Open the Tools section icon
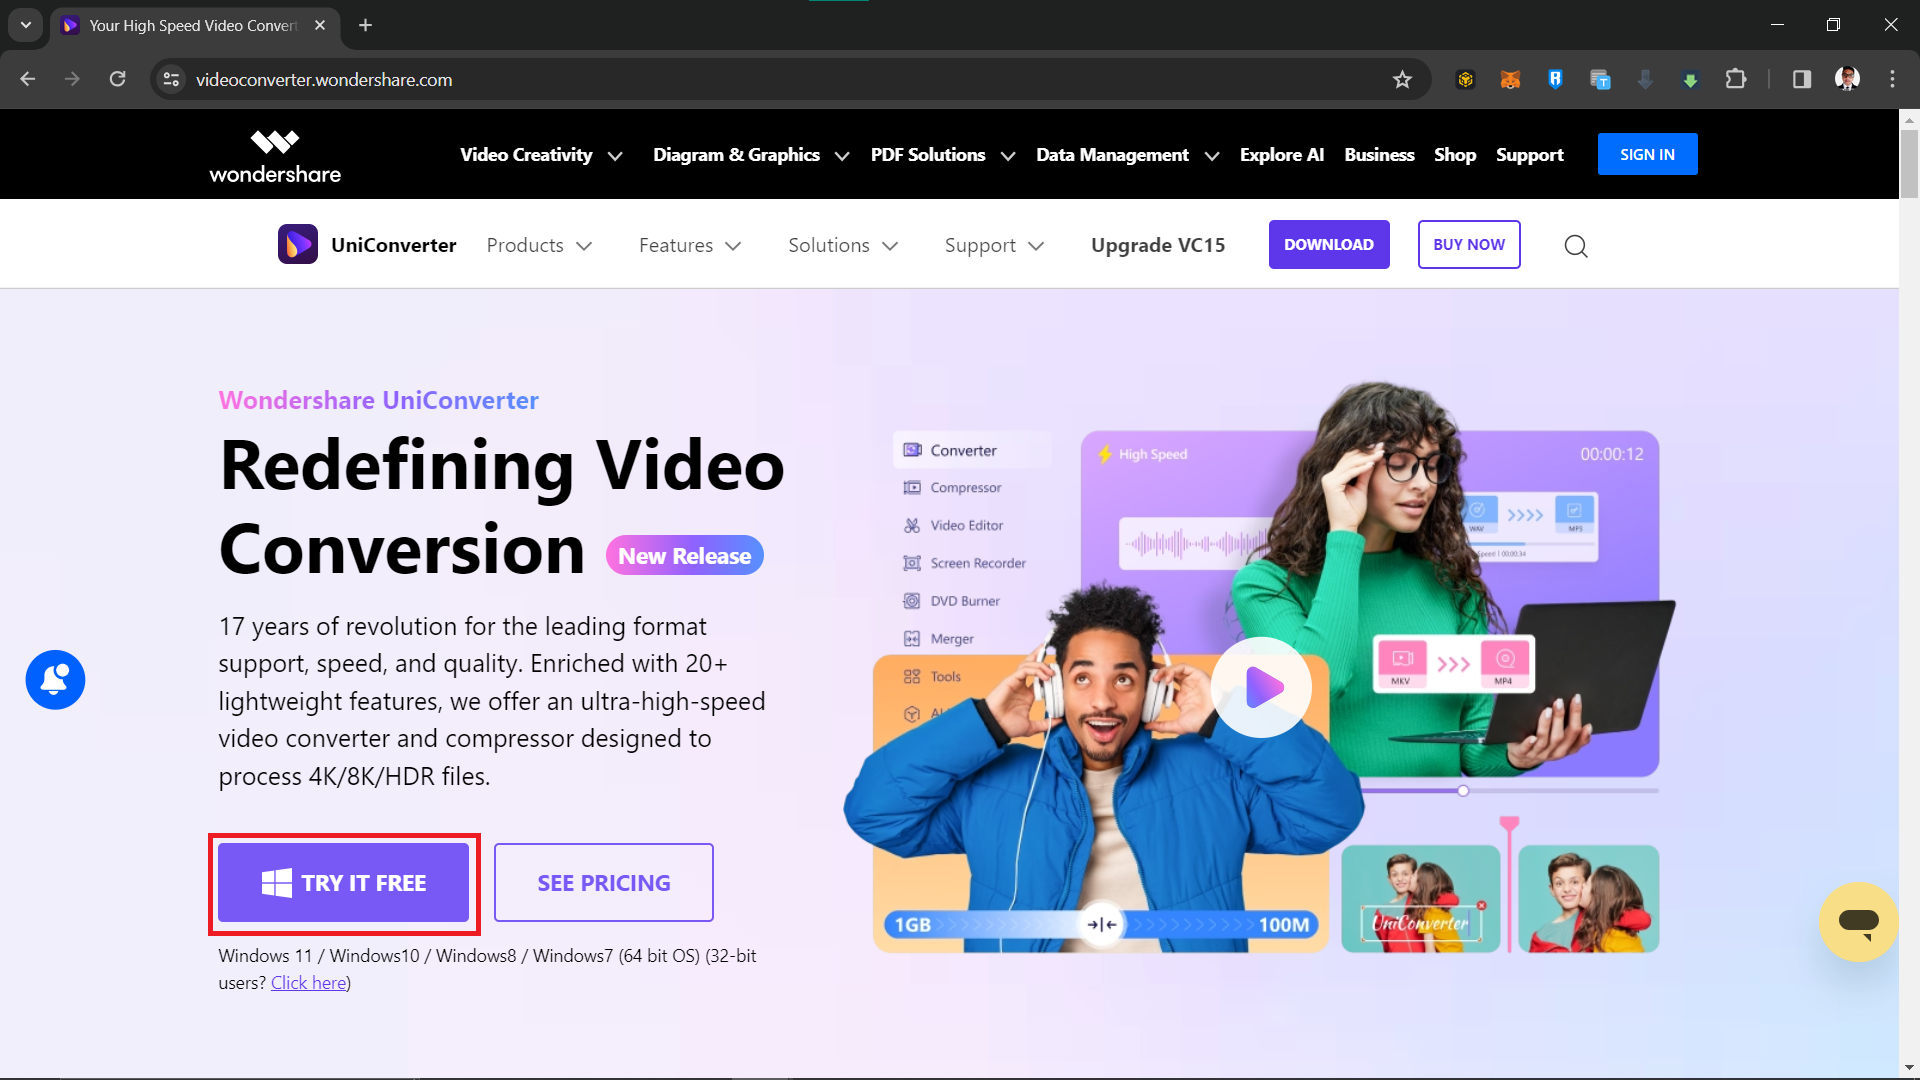The image size is (1920, 1080). 913,673
